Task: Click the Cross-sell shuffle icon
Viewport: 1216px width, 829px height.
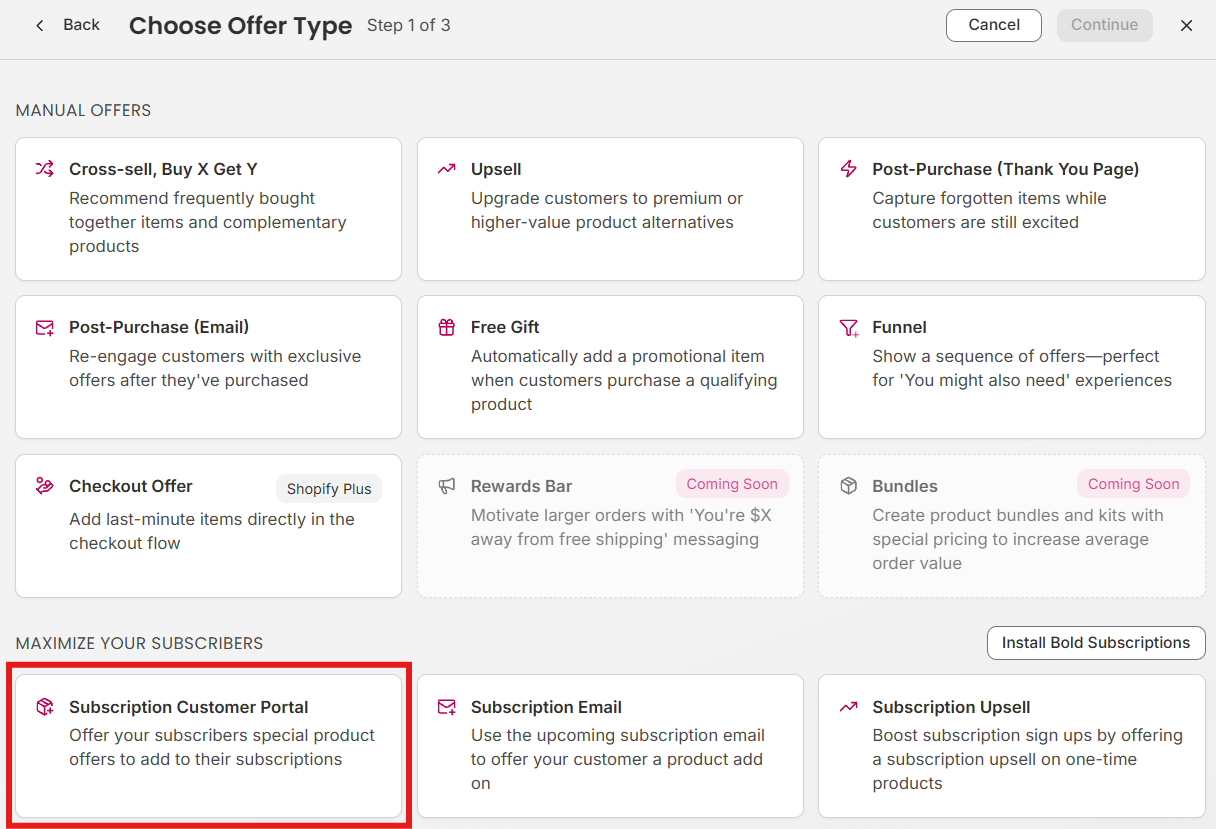Action: (45, 169)
